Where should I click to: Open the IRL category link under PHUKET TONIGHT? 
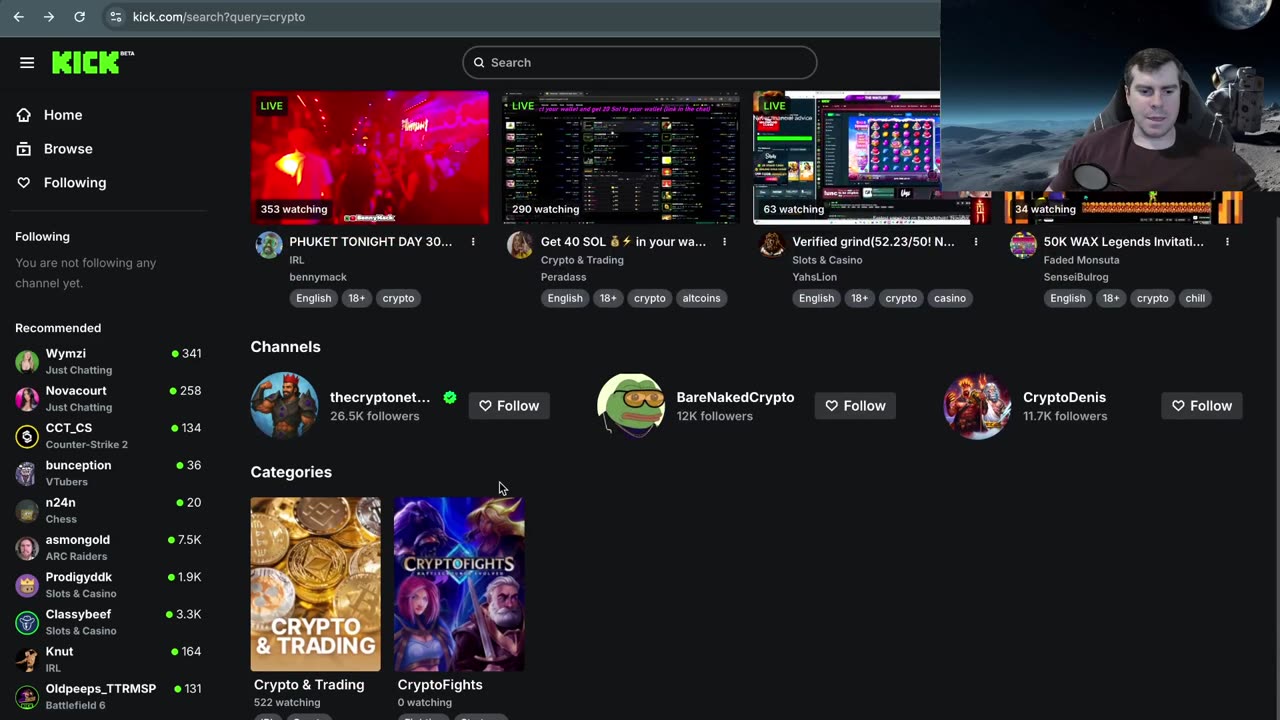pos(297,260)
